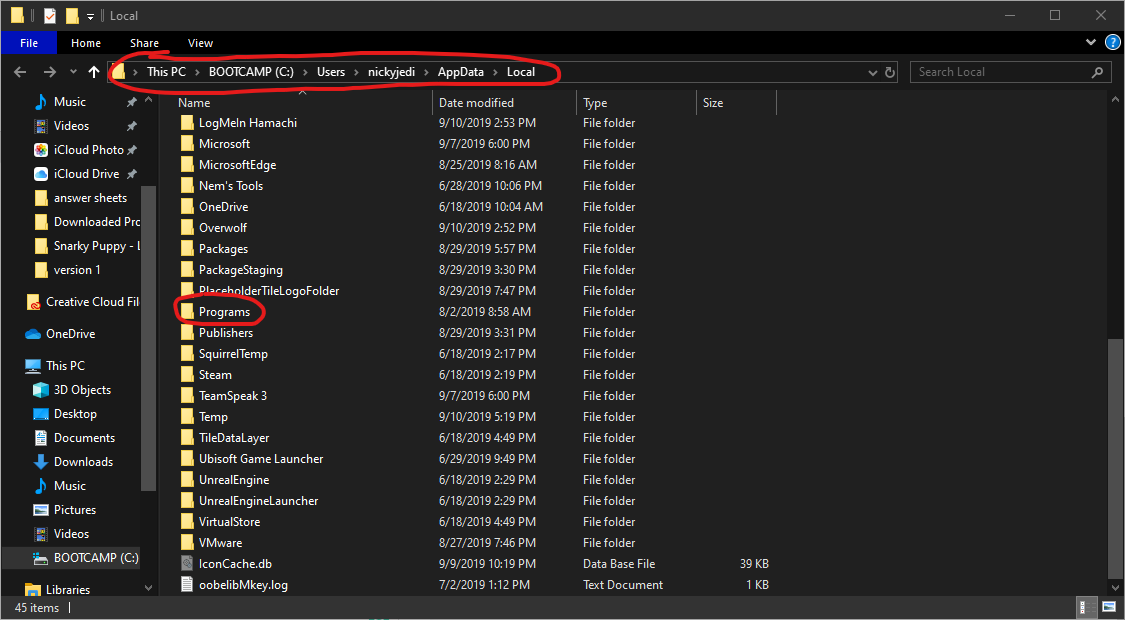Open the View ribbon tab
The height and width of the screenshot is (620, 1125).
tap(200, 43)
